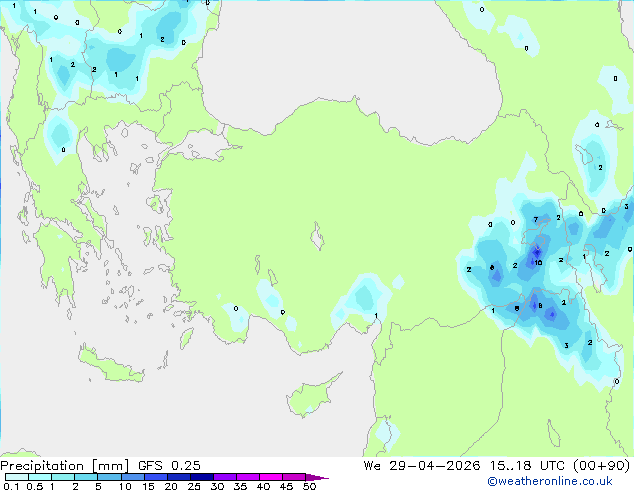Pick the 45–50 mm legend color box
The height and width of the screenshot is (490, 634).
tap(294, 477)
